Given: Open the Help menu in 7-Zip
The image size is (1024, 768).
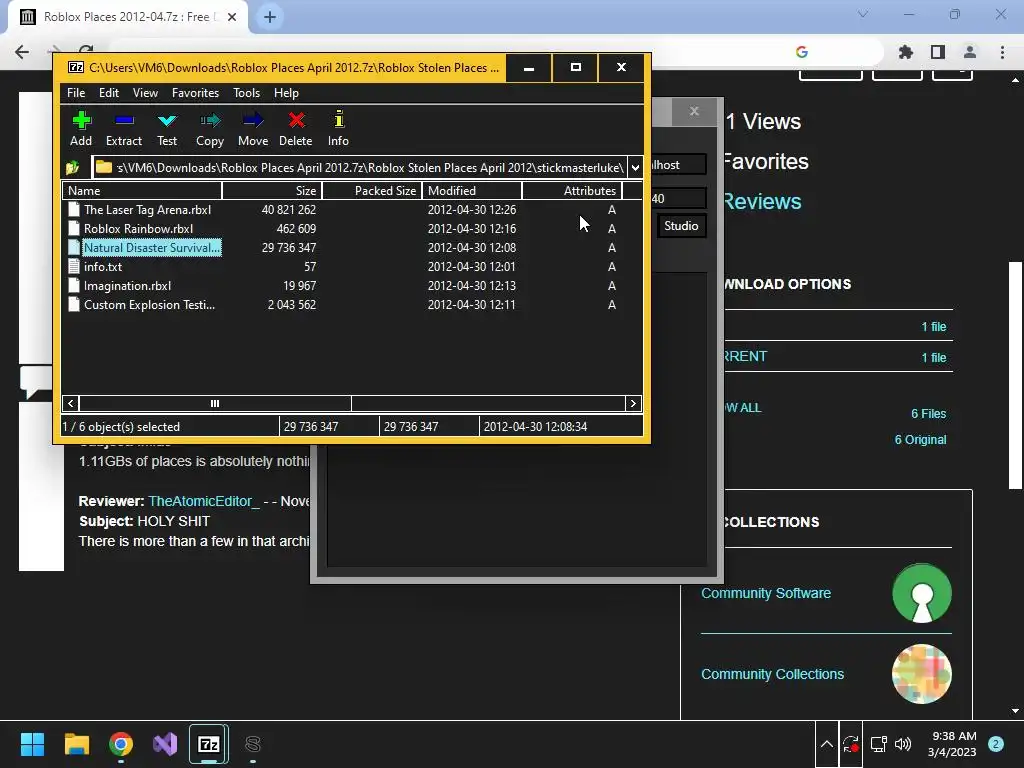Looking at the screenshot, I should [x=286, y=93].
